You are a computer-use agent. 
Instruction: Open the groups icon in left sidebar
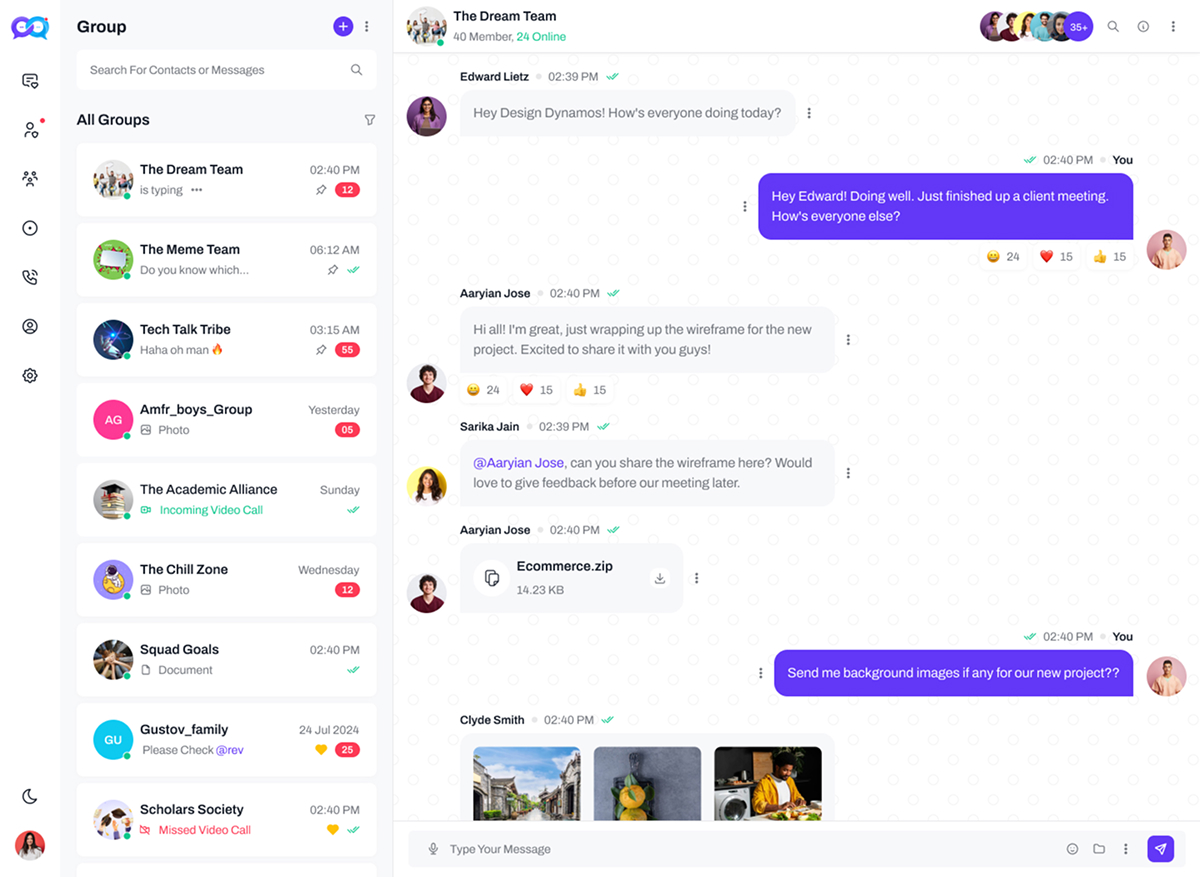coord(30,179)
